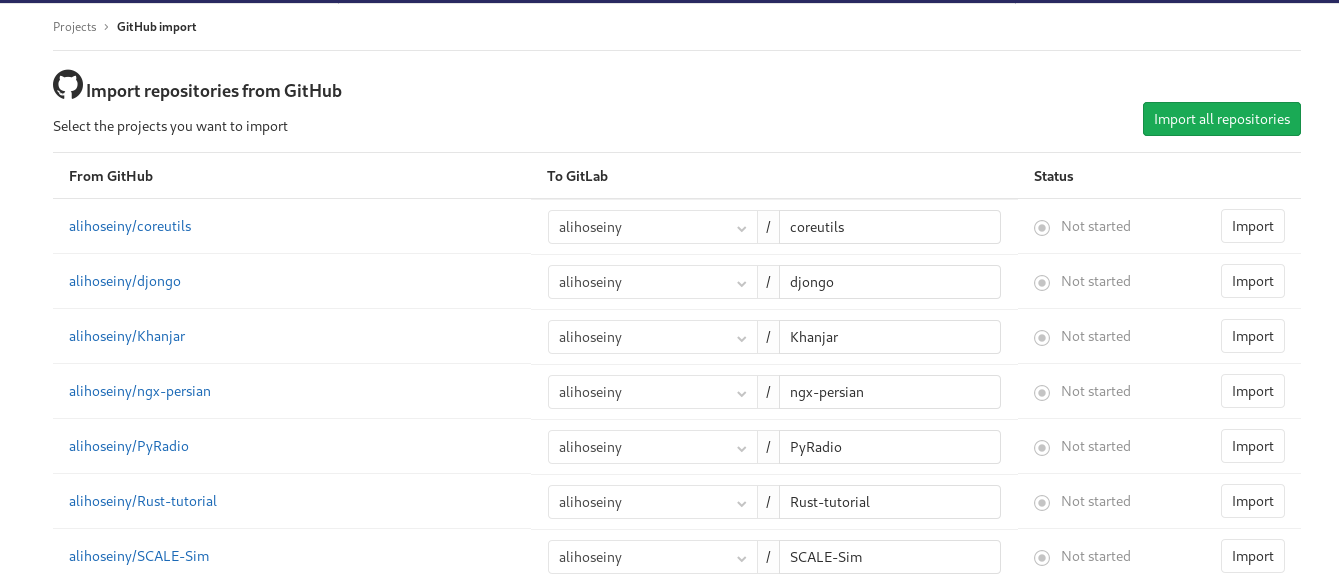
Task: Open the alihoseiny/ngx-persian GitHub link
Action: coord(140,391)
